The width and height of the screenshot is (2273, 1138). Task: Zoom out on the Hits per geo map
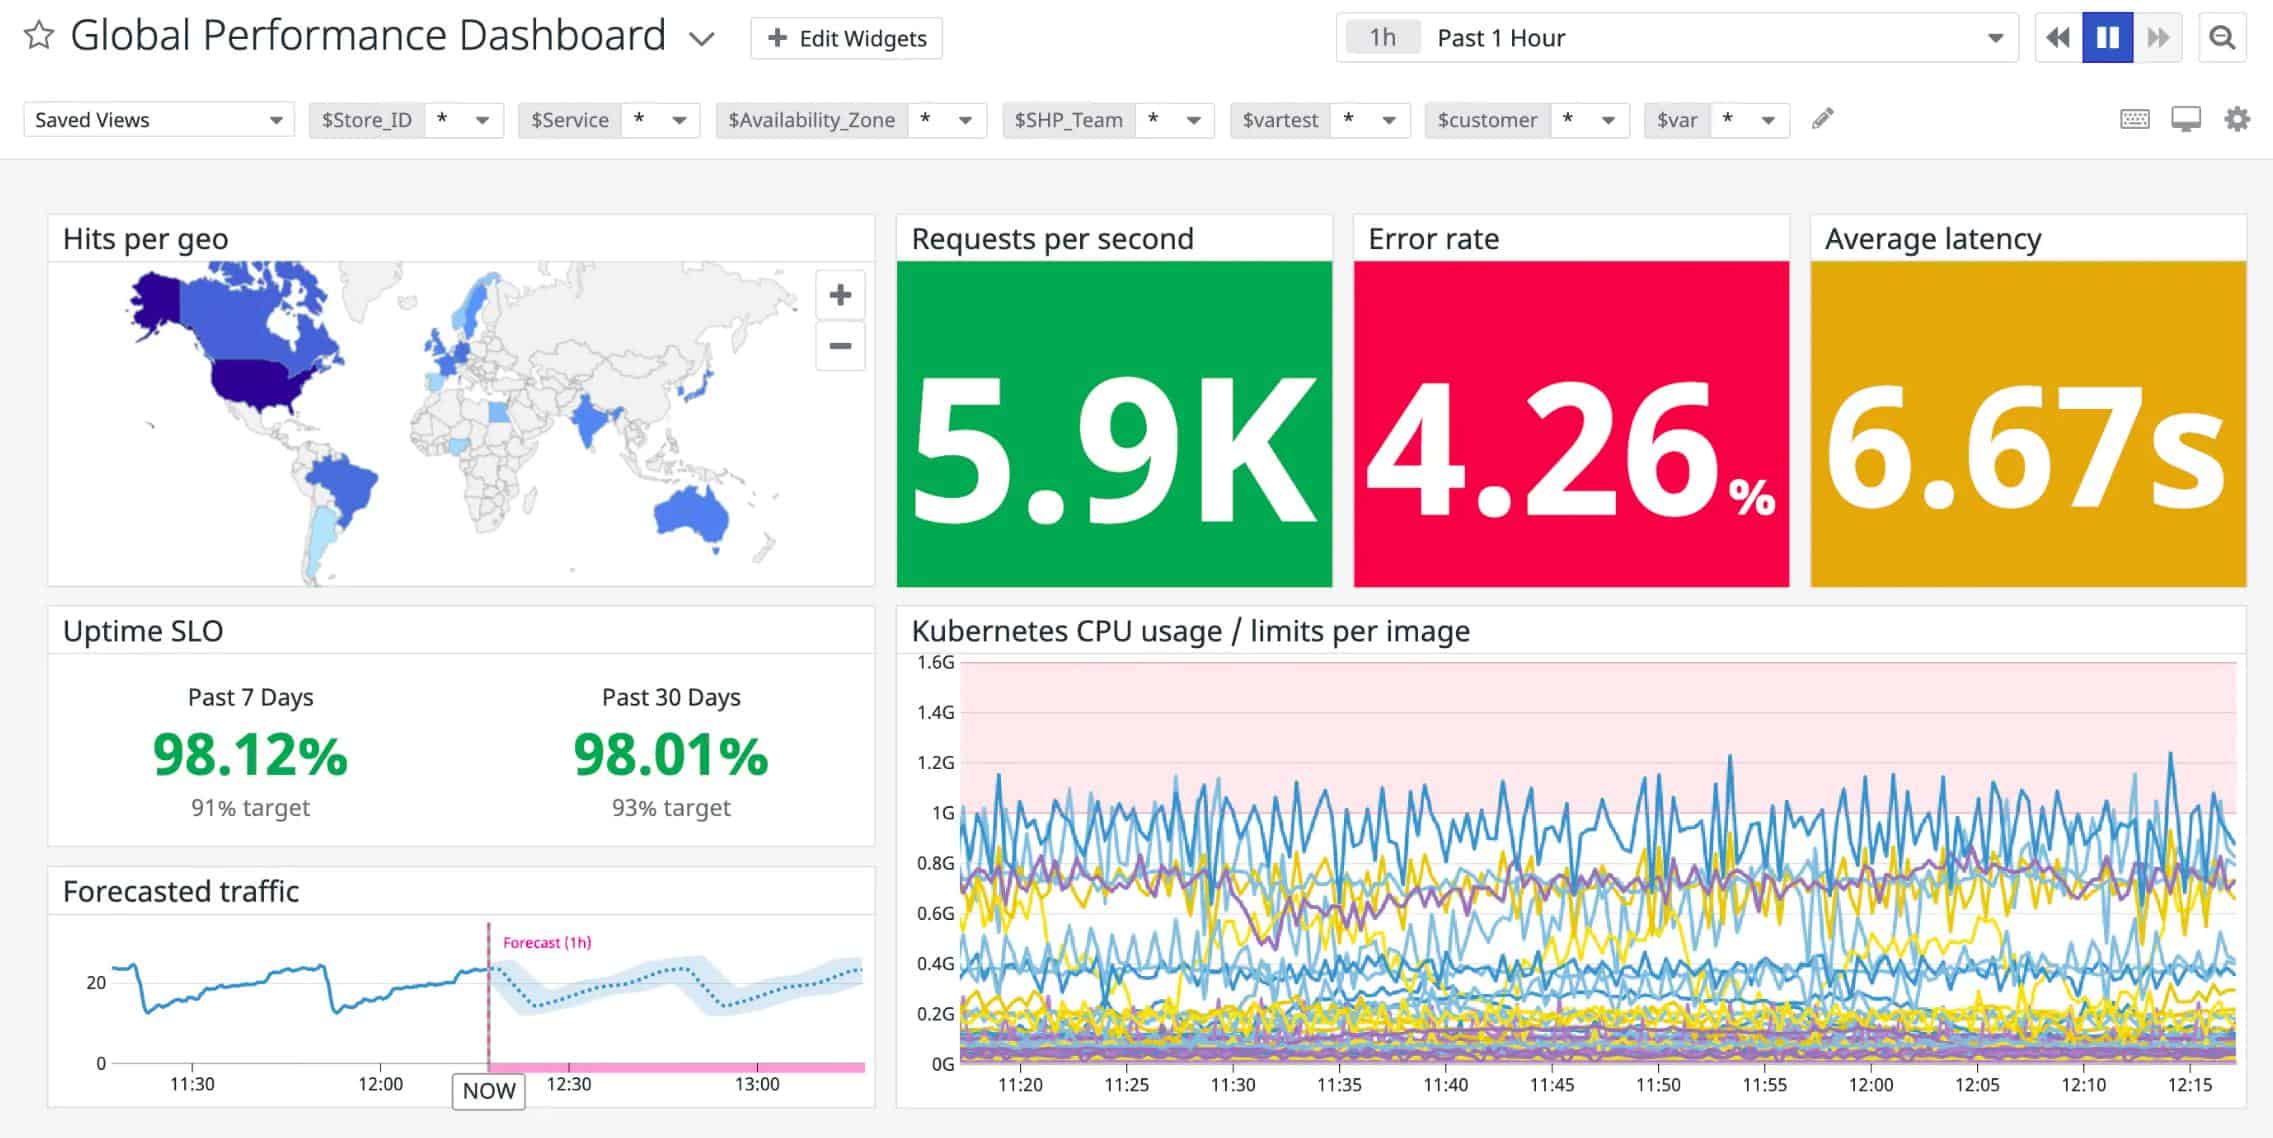[840, 346]
